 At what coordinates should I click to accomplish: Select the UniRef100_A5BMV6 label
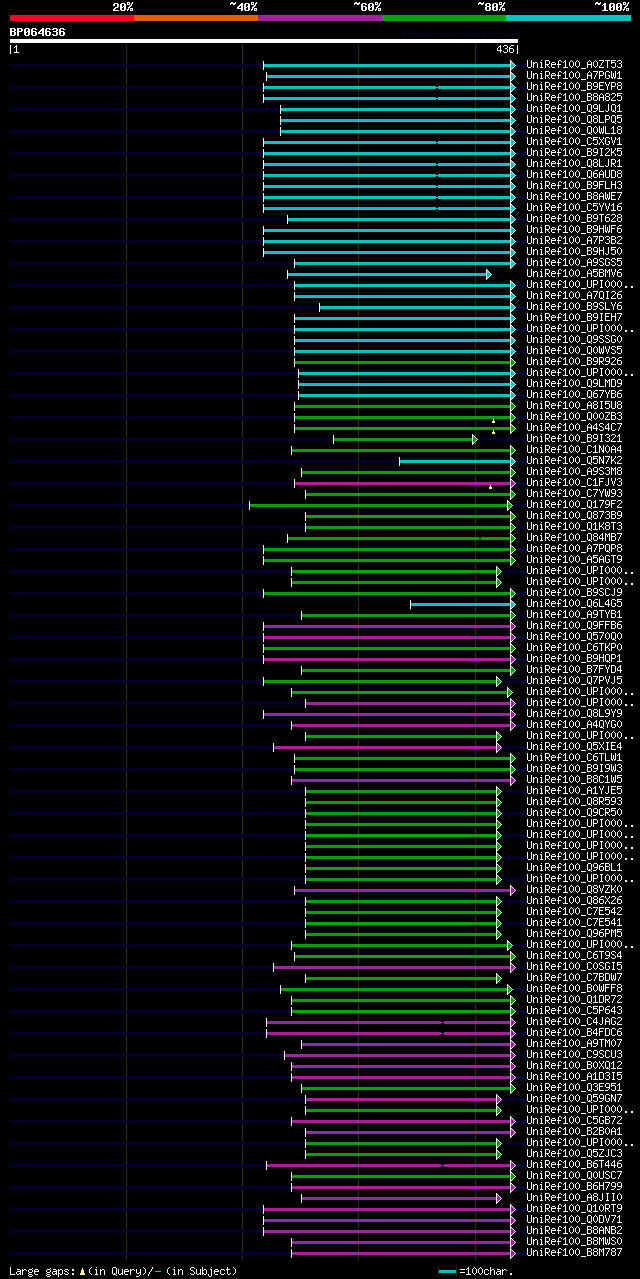(x=574, y=274)
